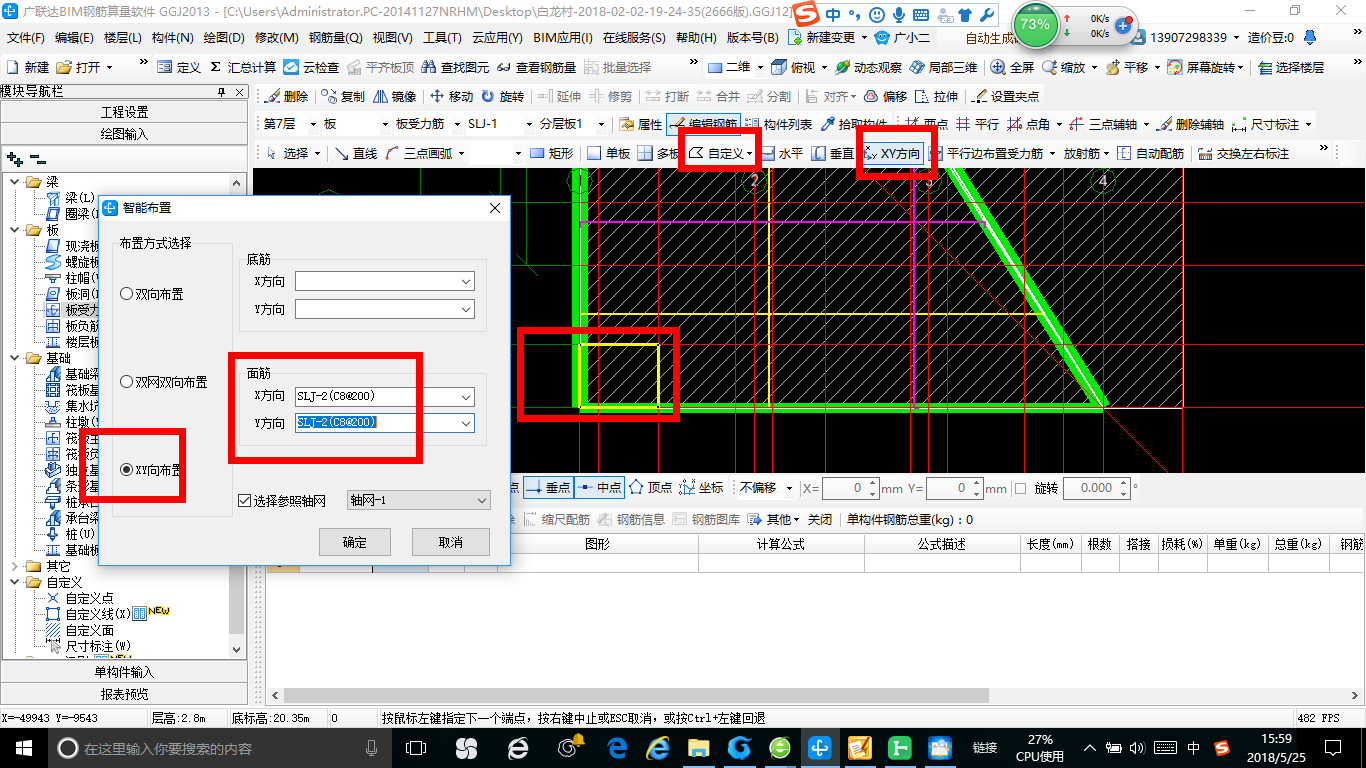Viewport: 1366px width, 768px height.
Task: Click 平行 parallel auxiliary axis tool
Action: (977, 125)
